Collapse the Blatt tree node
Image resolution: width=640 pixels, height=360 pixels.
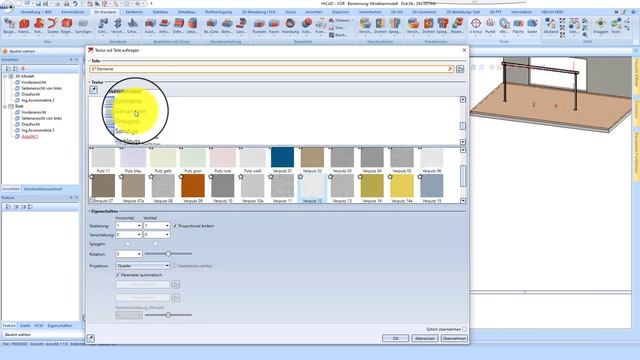point(5,107)
